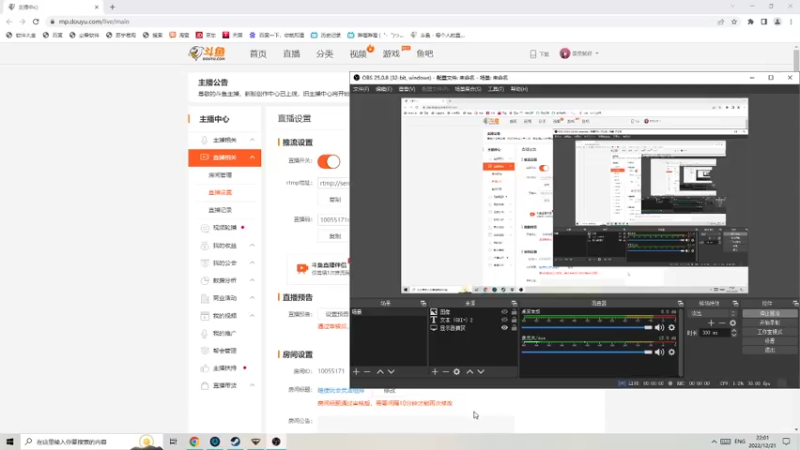Open 直播记录 in the sidebar

[220, 210]
